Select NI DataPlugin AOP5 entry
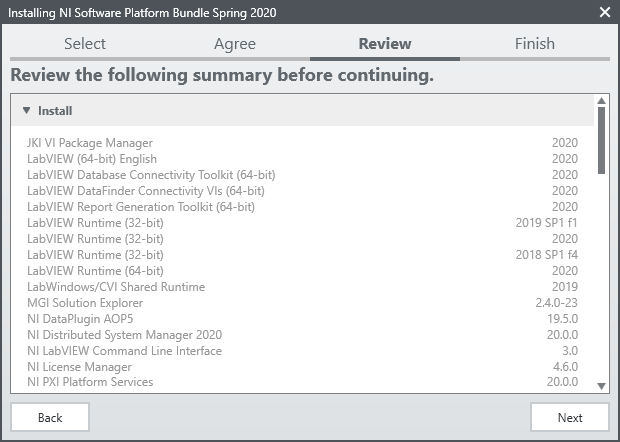This screenshot has width=620, height=442. 302,319
